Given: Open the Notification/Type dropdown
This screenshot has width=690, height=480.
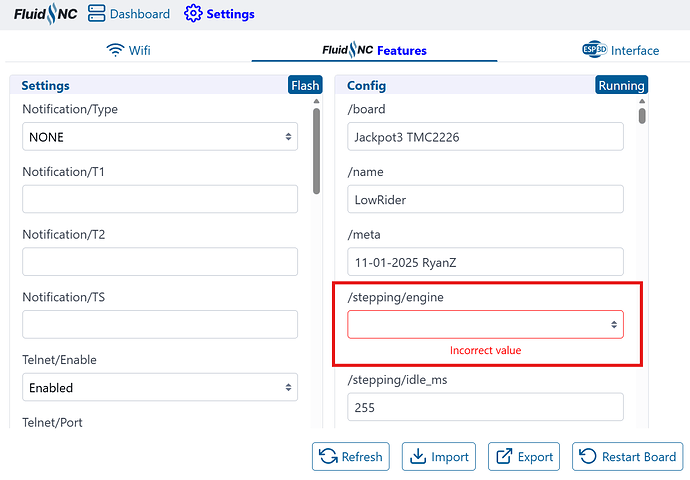Looking at the screenshot, I should click(160, 137).
